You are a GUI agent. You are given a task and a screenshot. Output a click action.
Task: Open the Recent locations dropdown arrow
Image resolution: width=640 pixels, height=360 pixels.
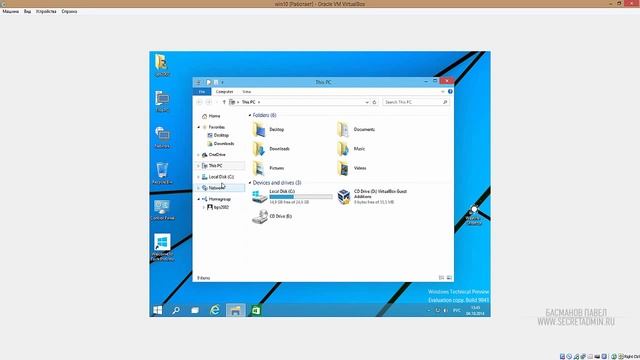[x=216, y=102]
